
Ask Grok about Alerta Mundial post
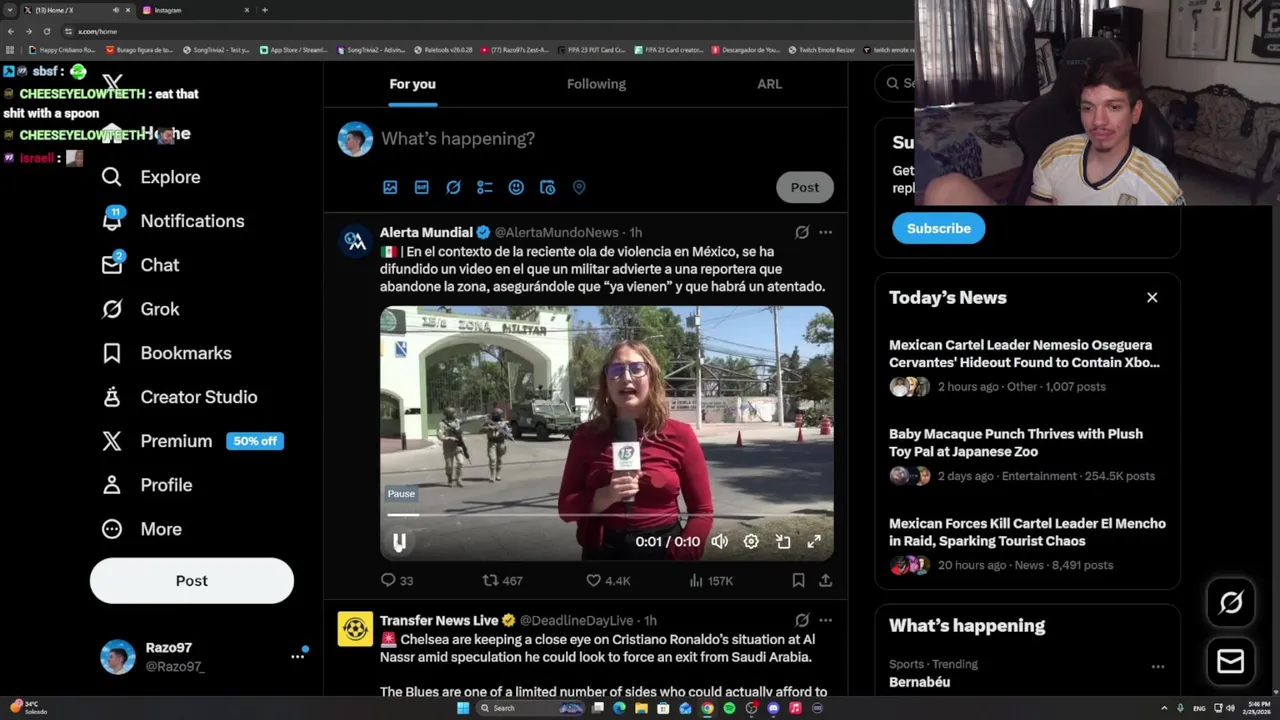click(802, 232)
